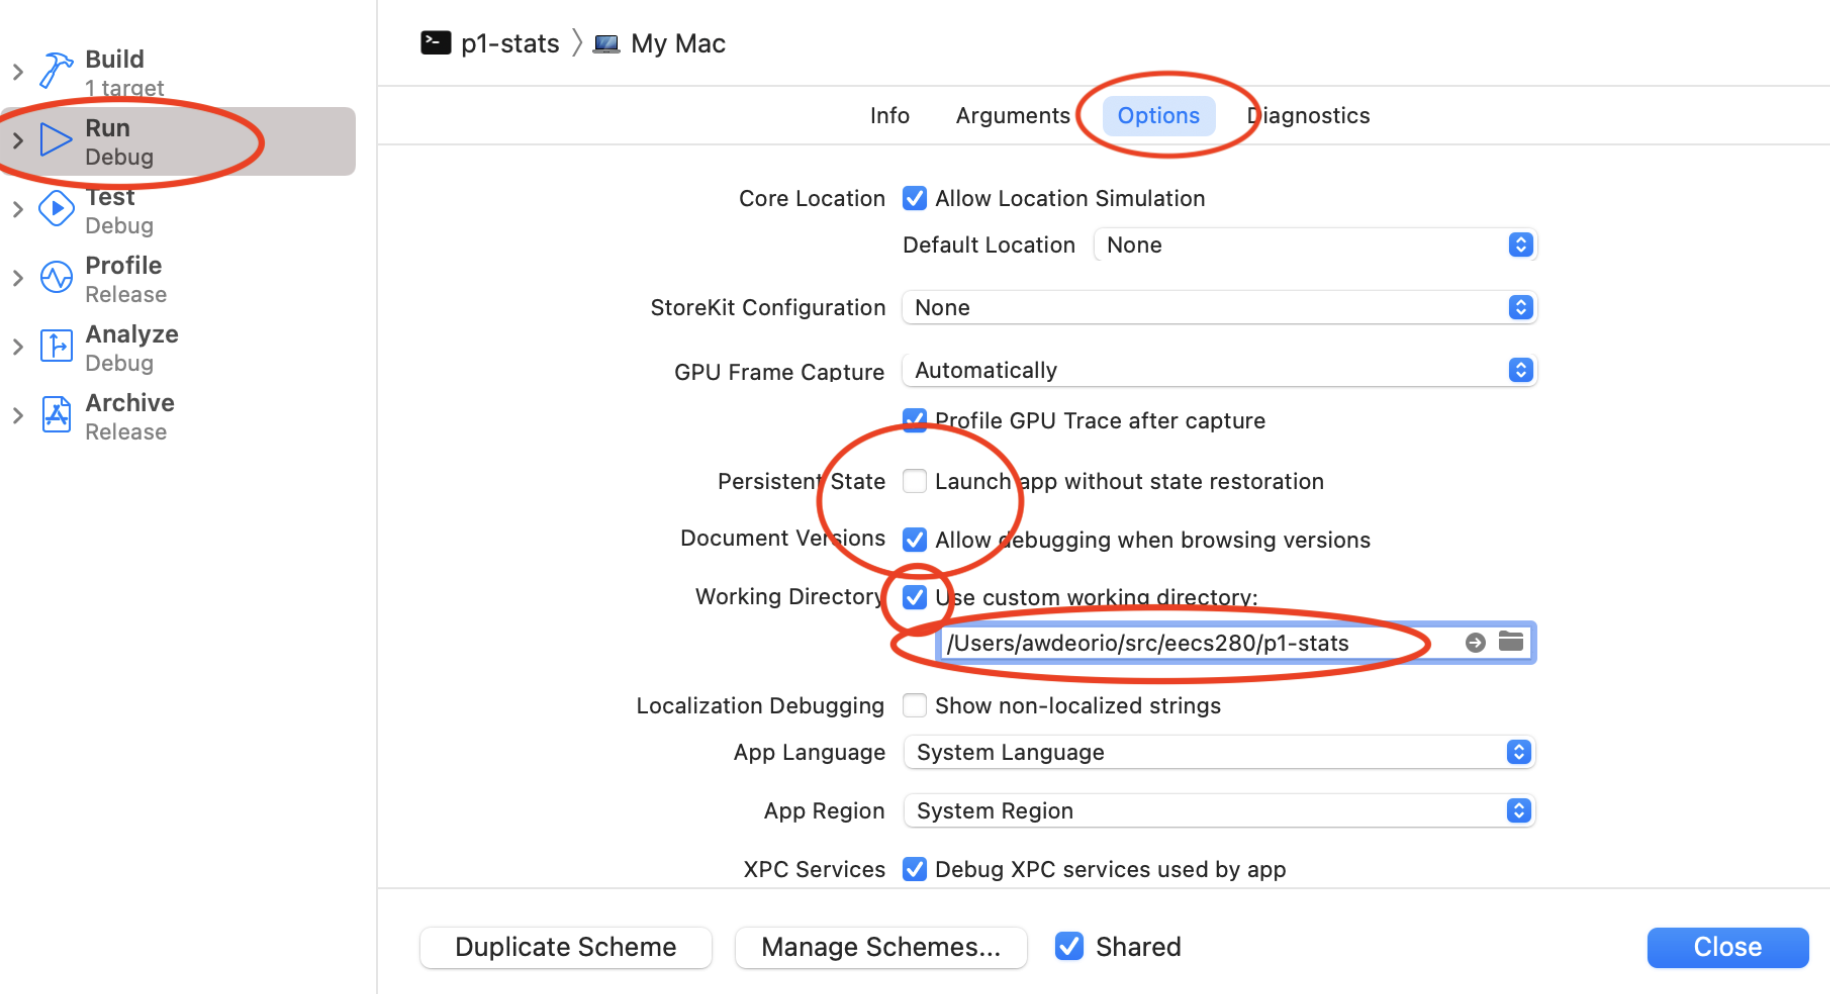Uncheck Allow Location Simulation

pyautogui.click(x=914, y=198)
